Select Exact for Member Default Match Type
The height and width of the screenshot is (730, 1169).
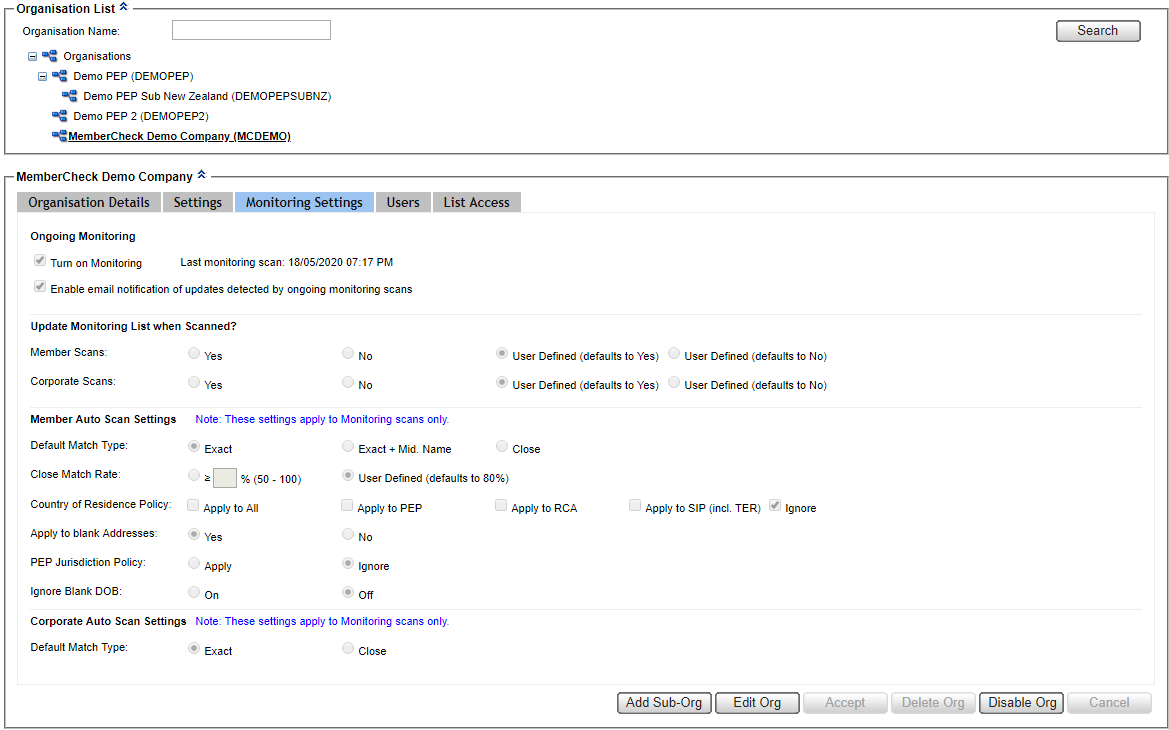coord(194,447)
